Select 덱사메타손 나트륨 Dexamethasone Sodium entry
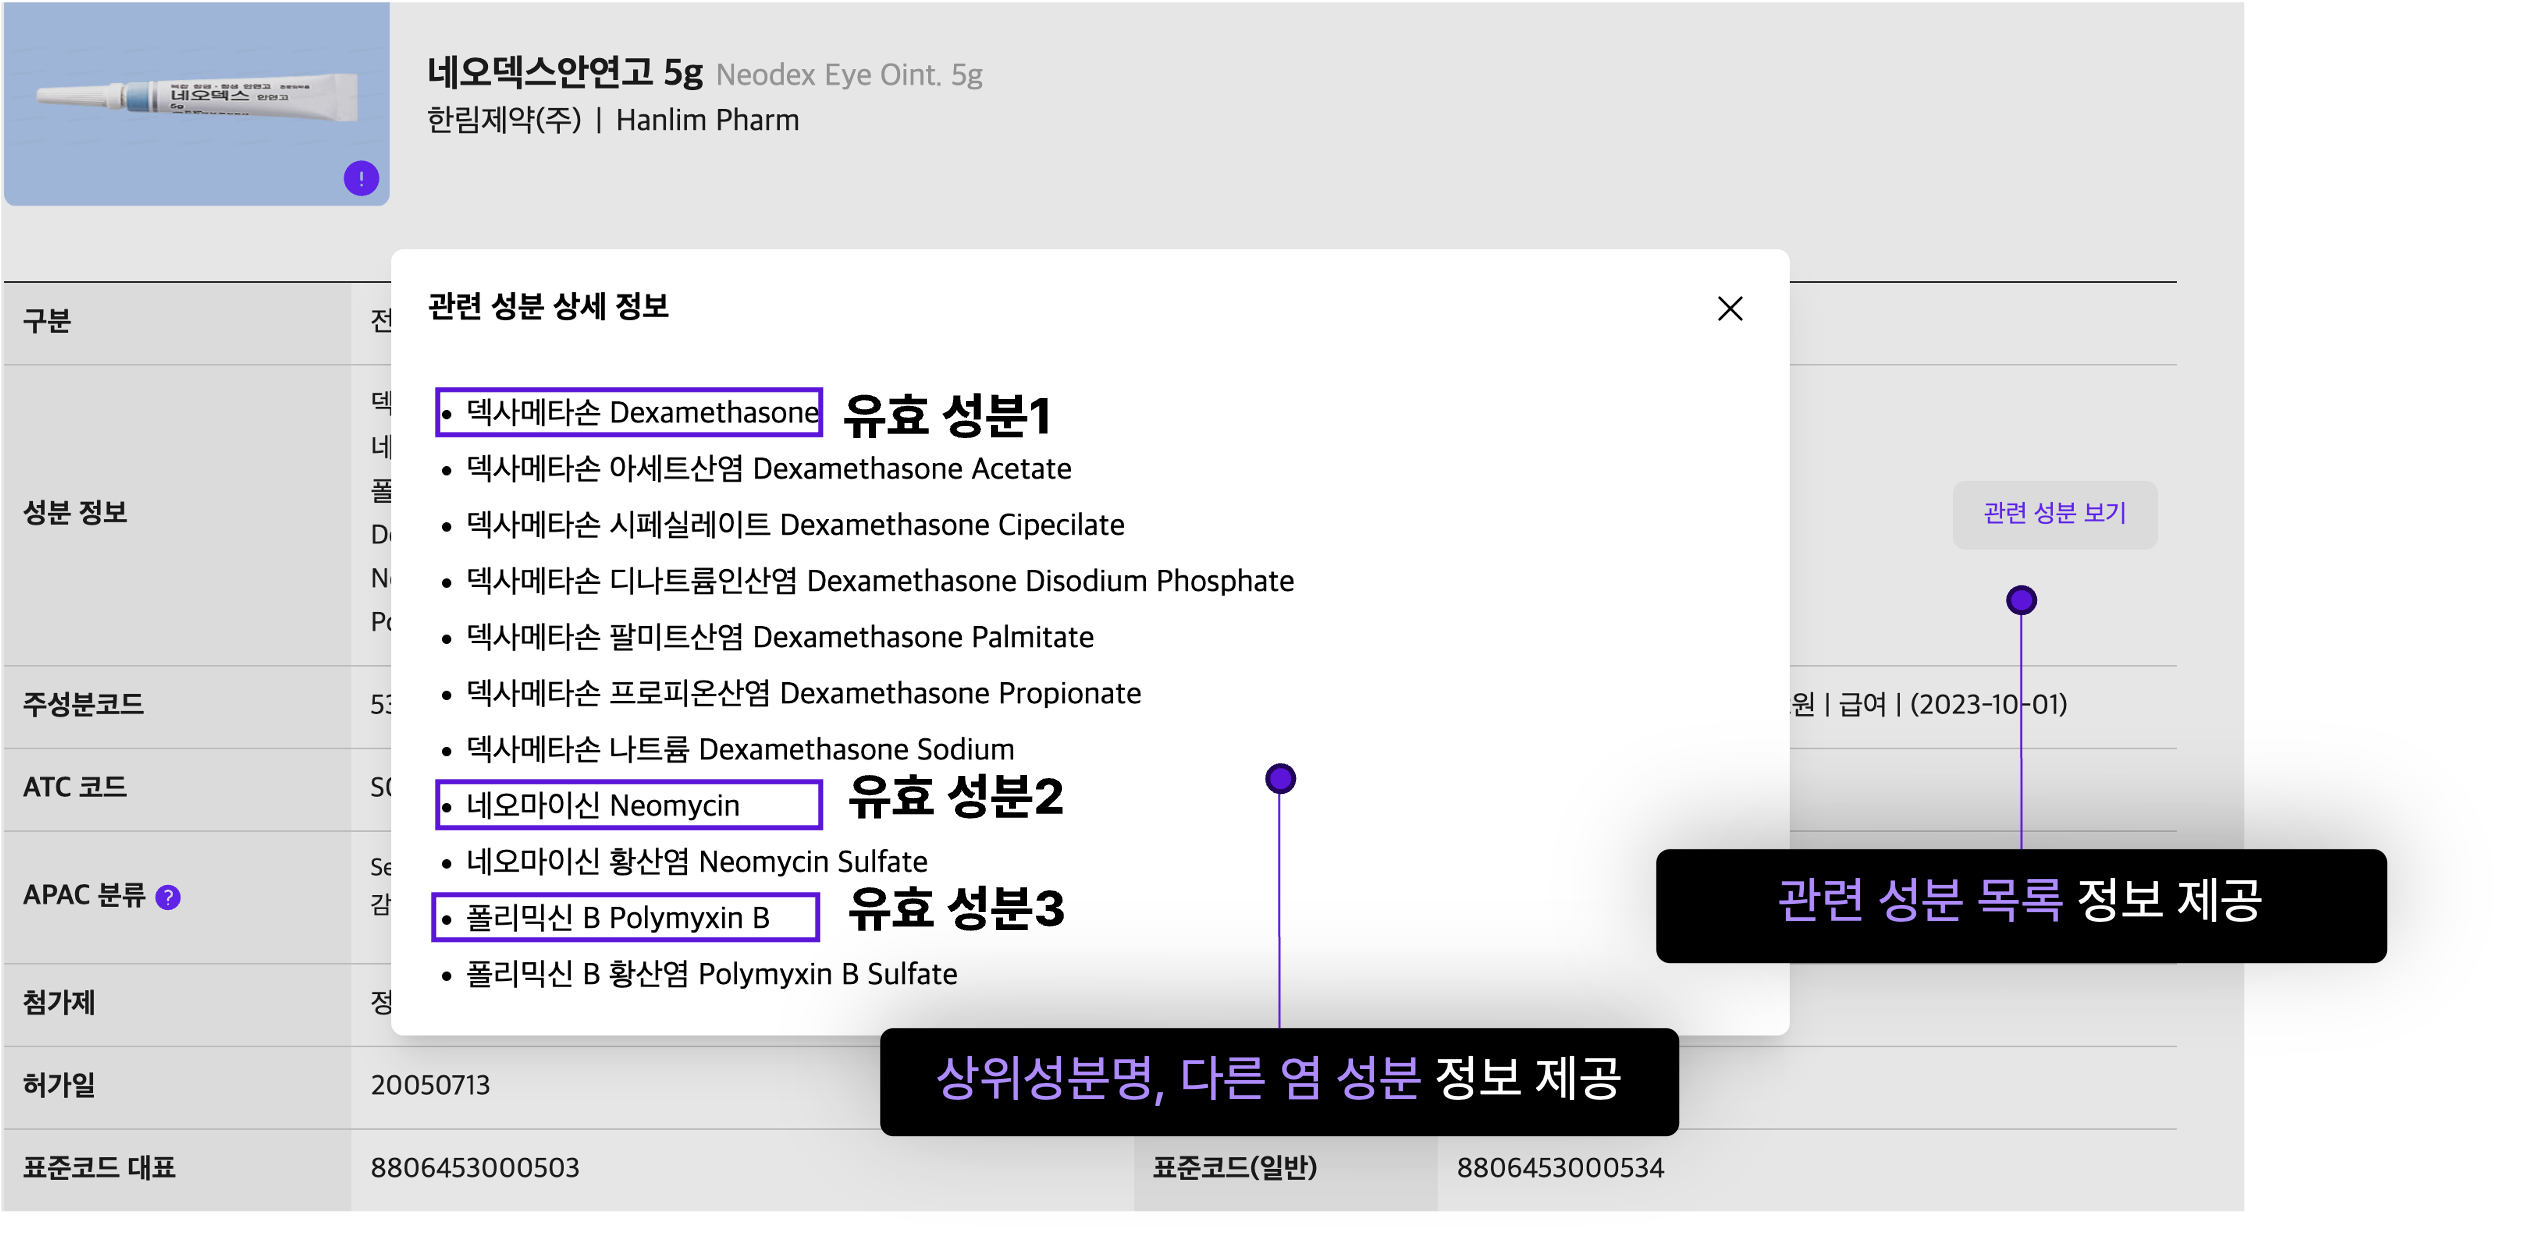This screenshot has width=2525, height=1260. pos(740,749)
